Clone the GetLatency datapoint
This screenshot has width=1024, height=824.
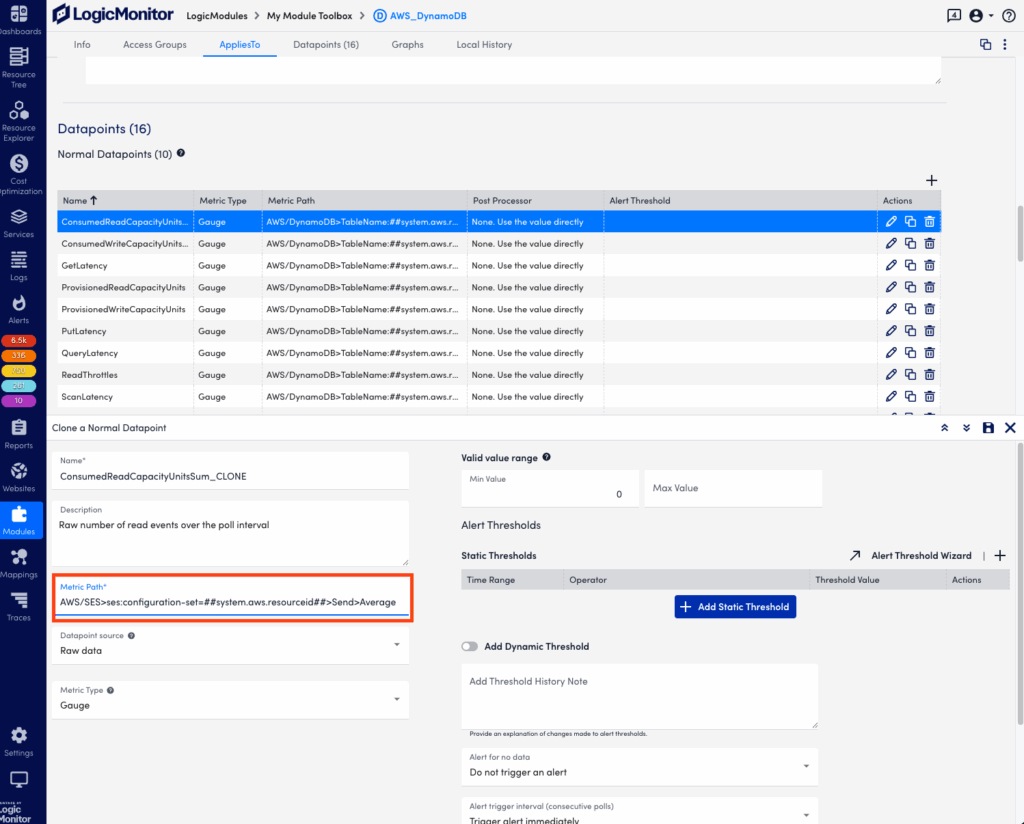coord(910,265)
